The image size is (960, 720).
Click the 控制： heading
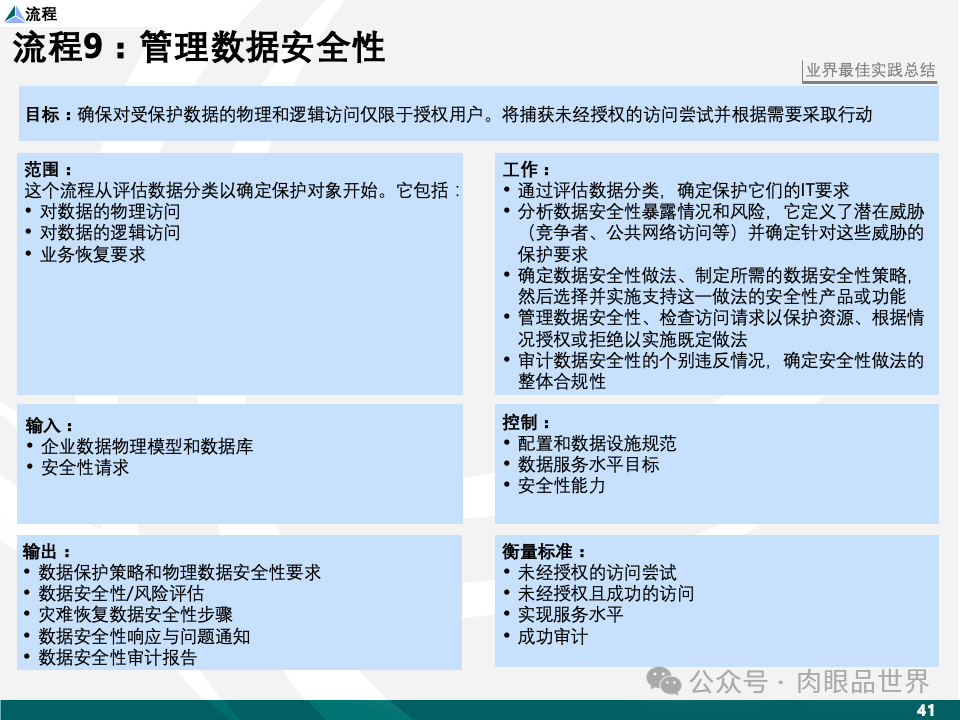coord(527,422)
